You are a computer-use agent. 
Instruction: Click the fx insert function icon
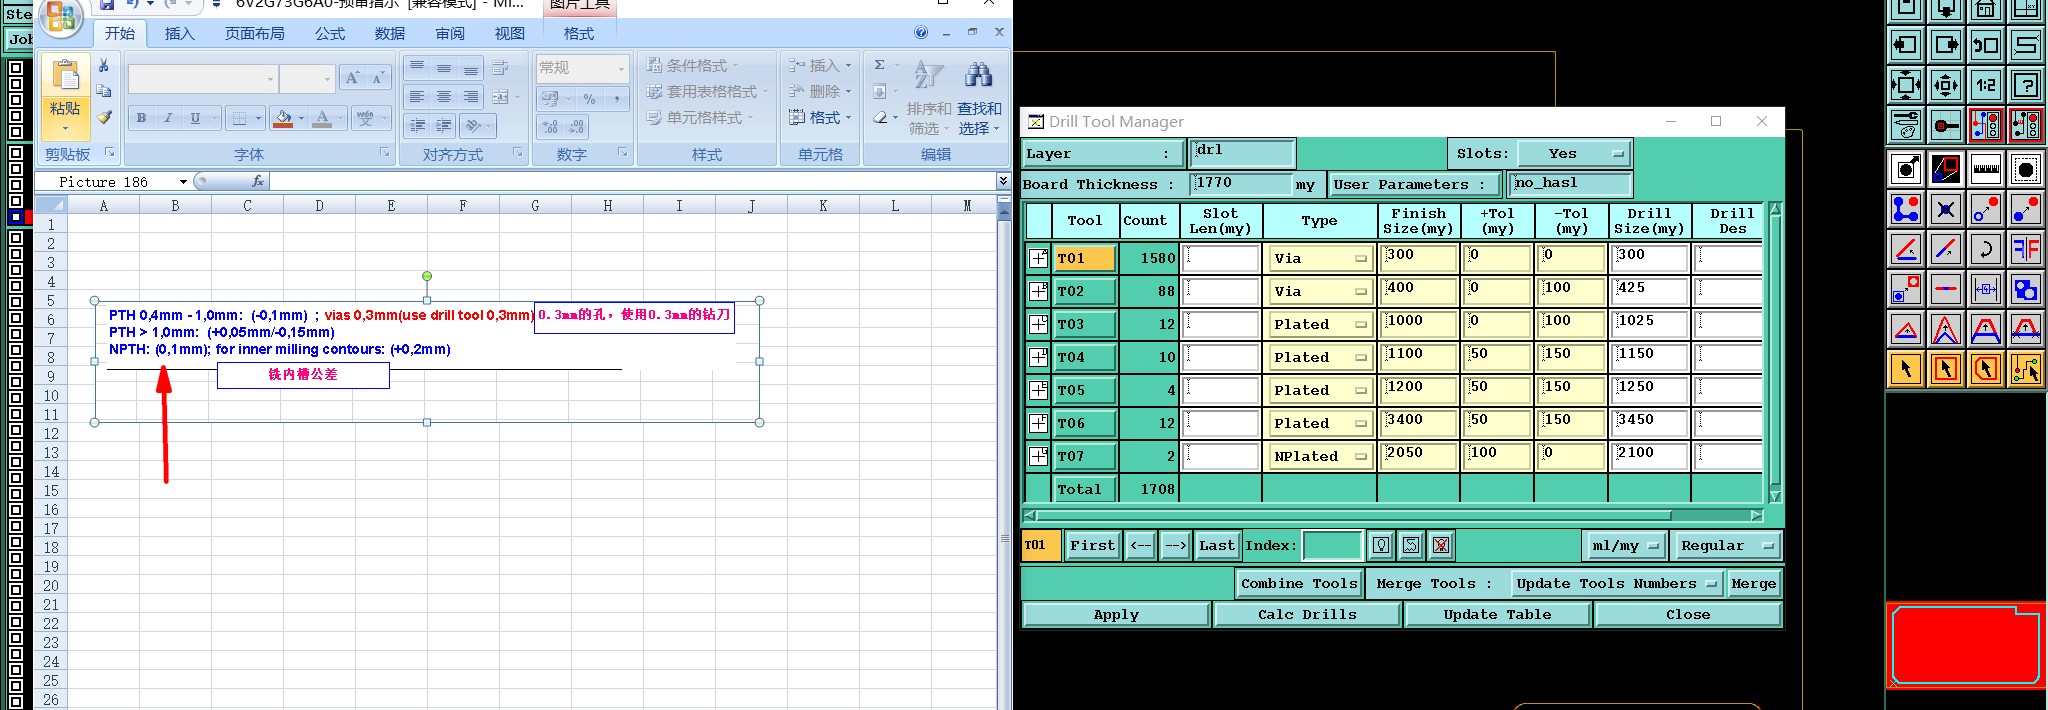257,181
